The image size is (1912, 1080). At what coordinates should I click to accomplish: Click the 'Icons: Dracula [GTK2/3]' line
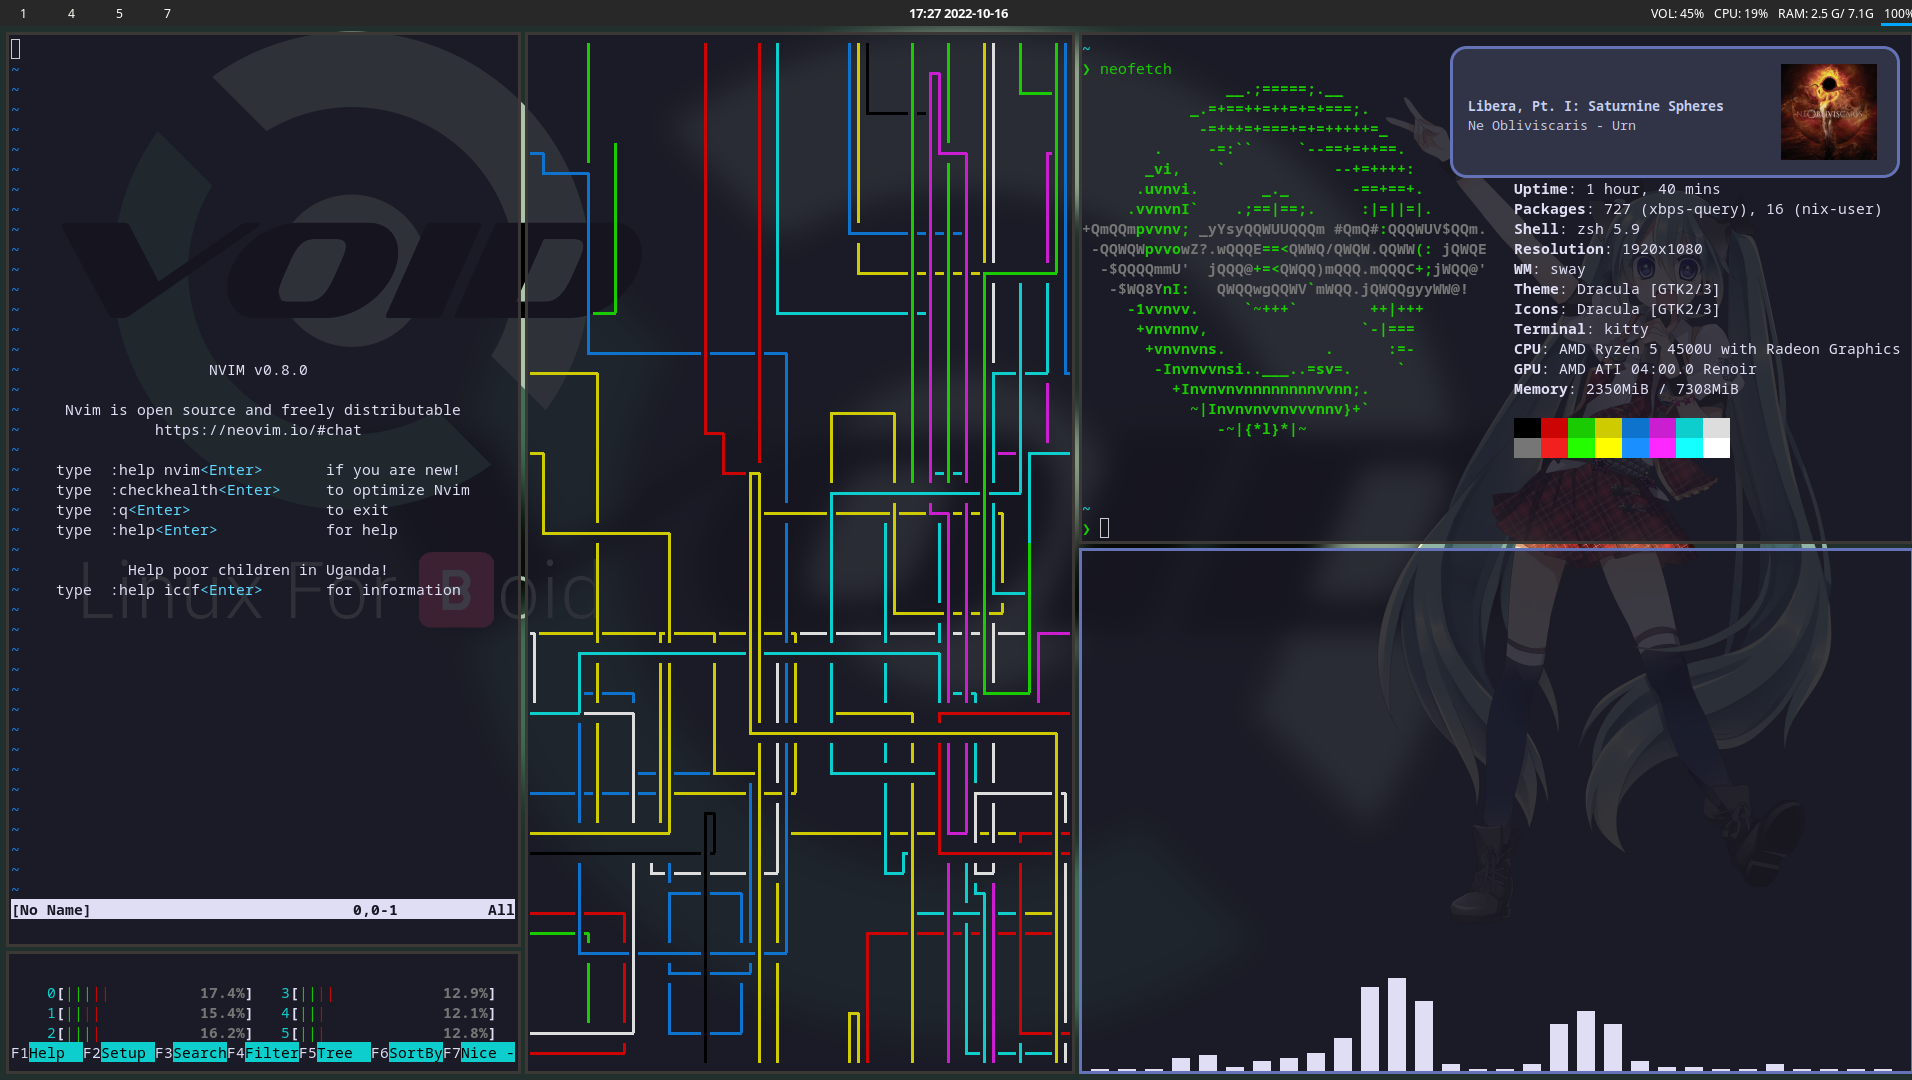point(1617,309)
